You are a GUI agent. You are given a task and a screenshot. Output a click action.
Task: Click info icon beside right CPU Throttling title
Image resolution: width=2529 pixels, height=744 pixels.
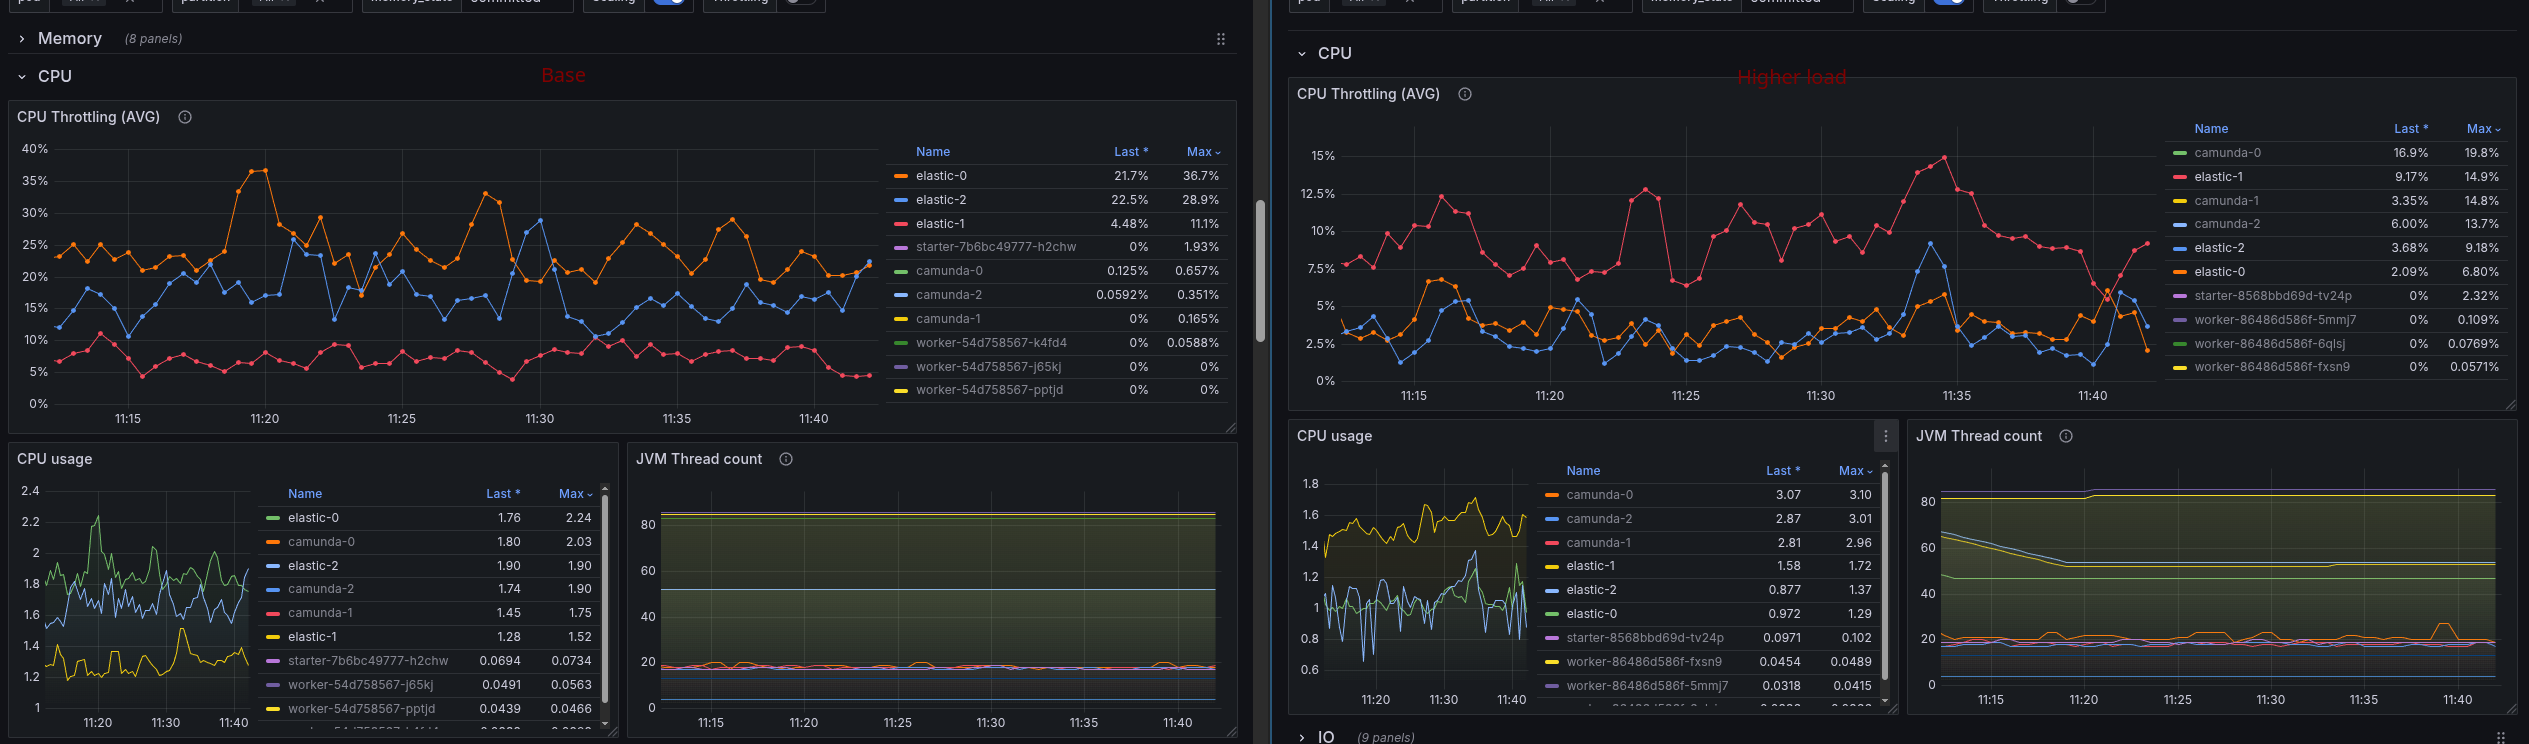point(1465,94)
